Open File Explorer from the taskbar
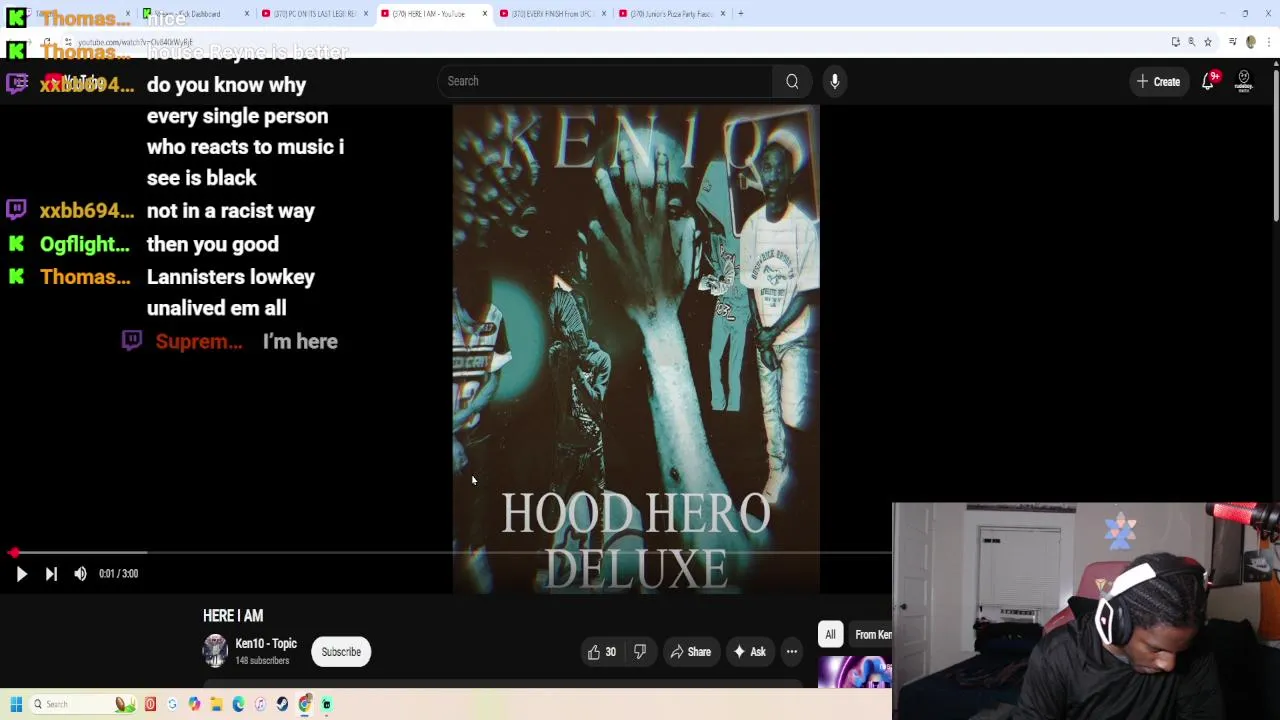This screenshot has width=1280, height=720. (x=216, y=705)
